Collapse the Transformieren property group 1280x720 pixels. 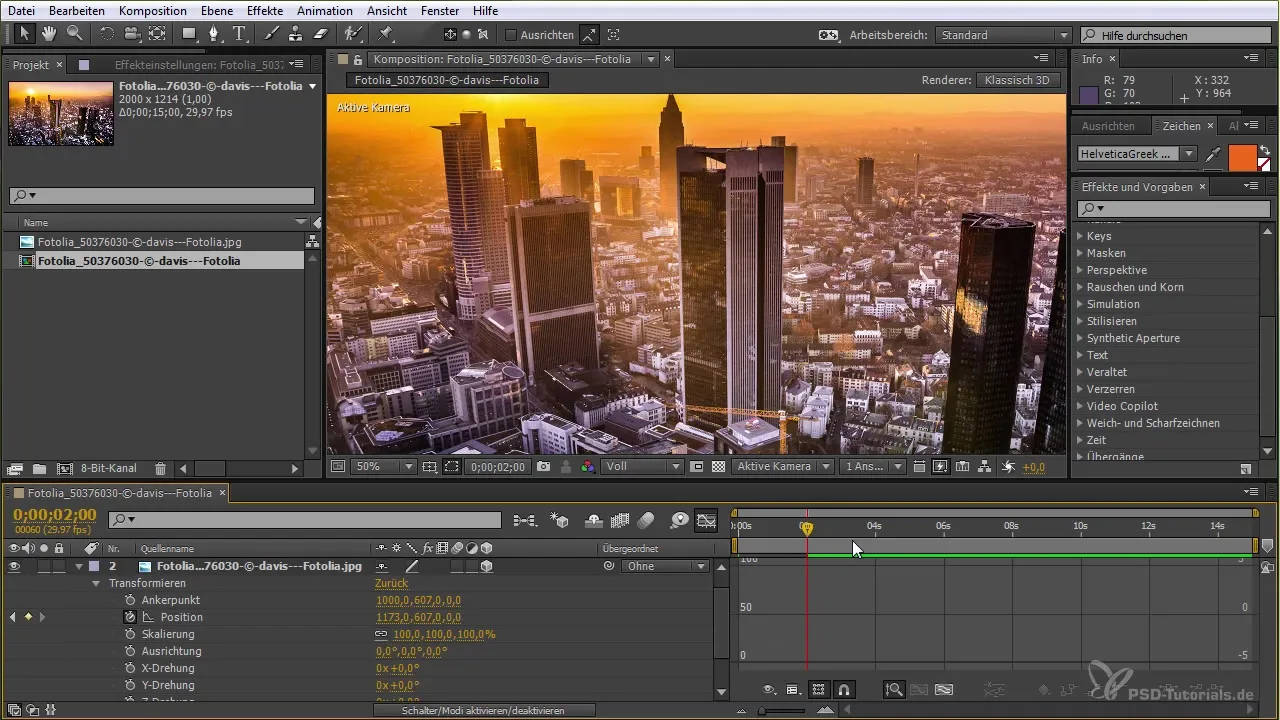(x=97, y=583)
